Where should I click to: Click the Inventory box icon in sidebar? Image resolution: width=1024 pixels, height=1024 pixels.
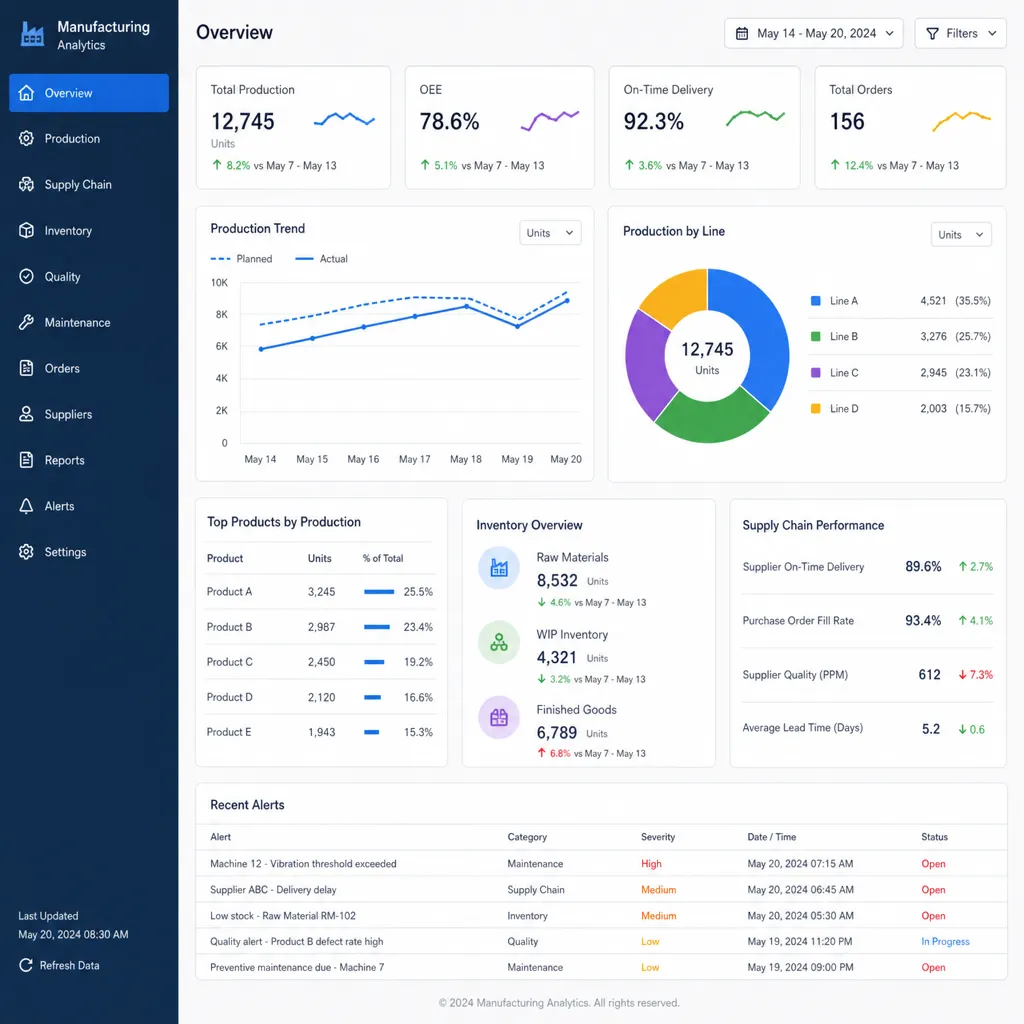point(26,231)
